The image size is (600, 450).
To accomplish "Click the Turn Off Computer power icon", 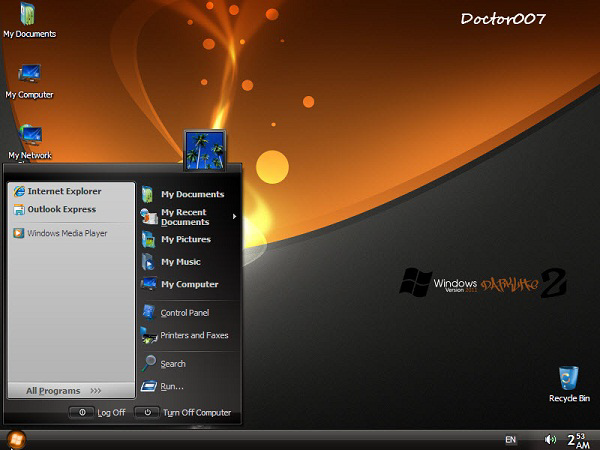I will tap(147, 412).
